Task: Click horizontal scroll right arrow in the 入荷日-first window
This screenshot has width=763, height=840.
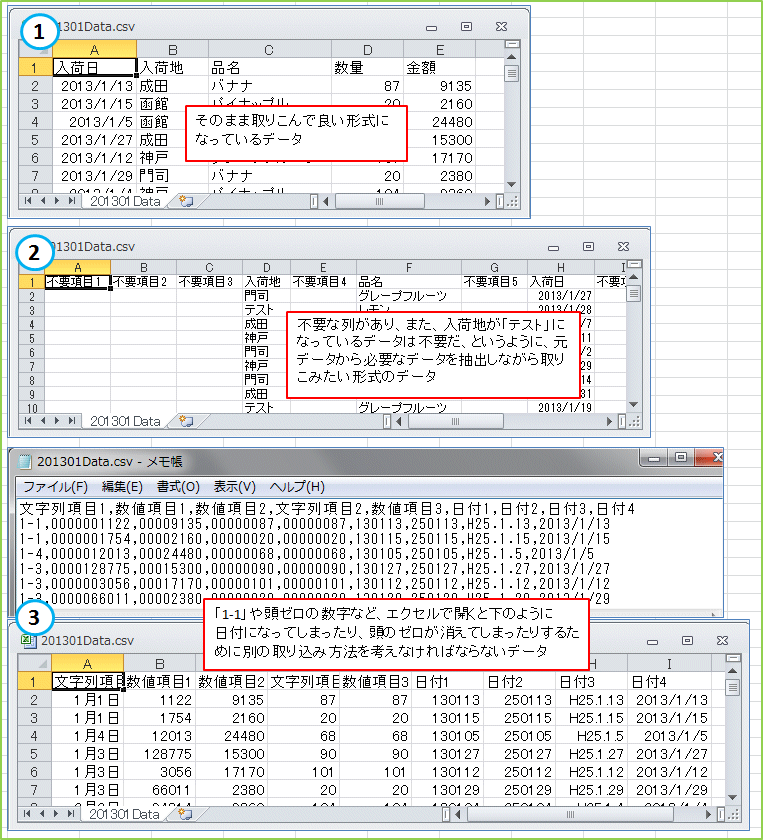Action: click(487, 201)
